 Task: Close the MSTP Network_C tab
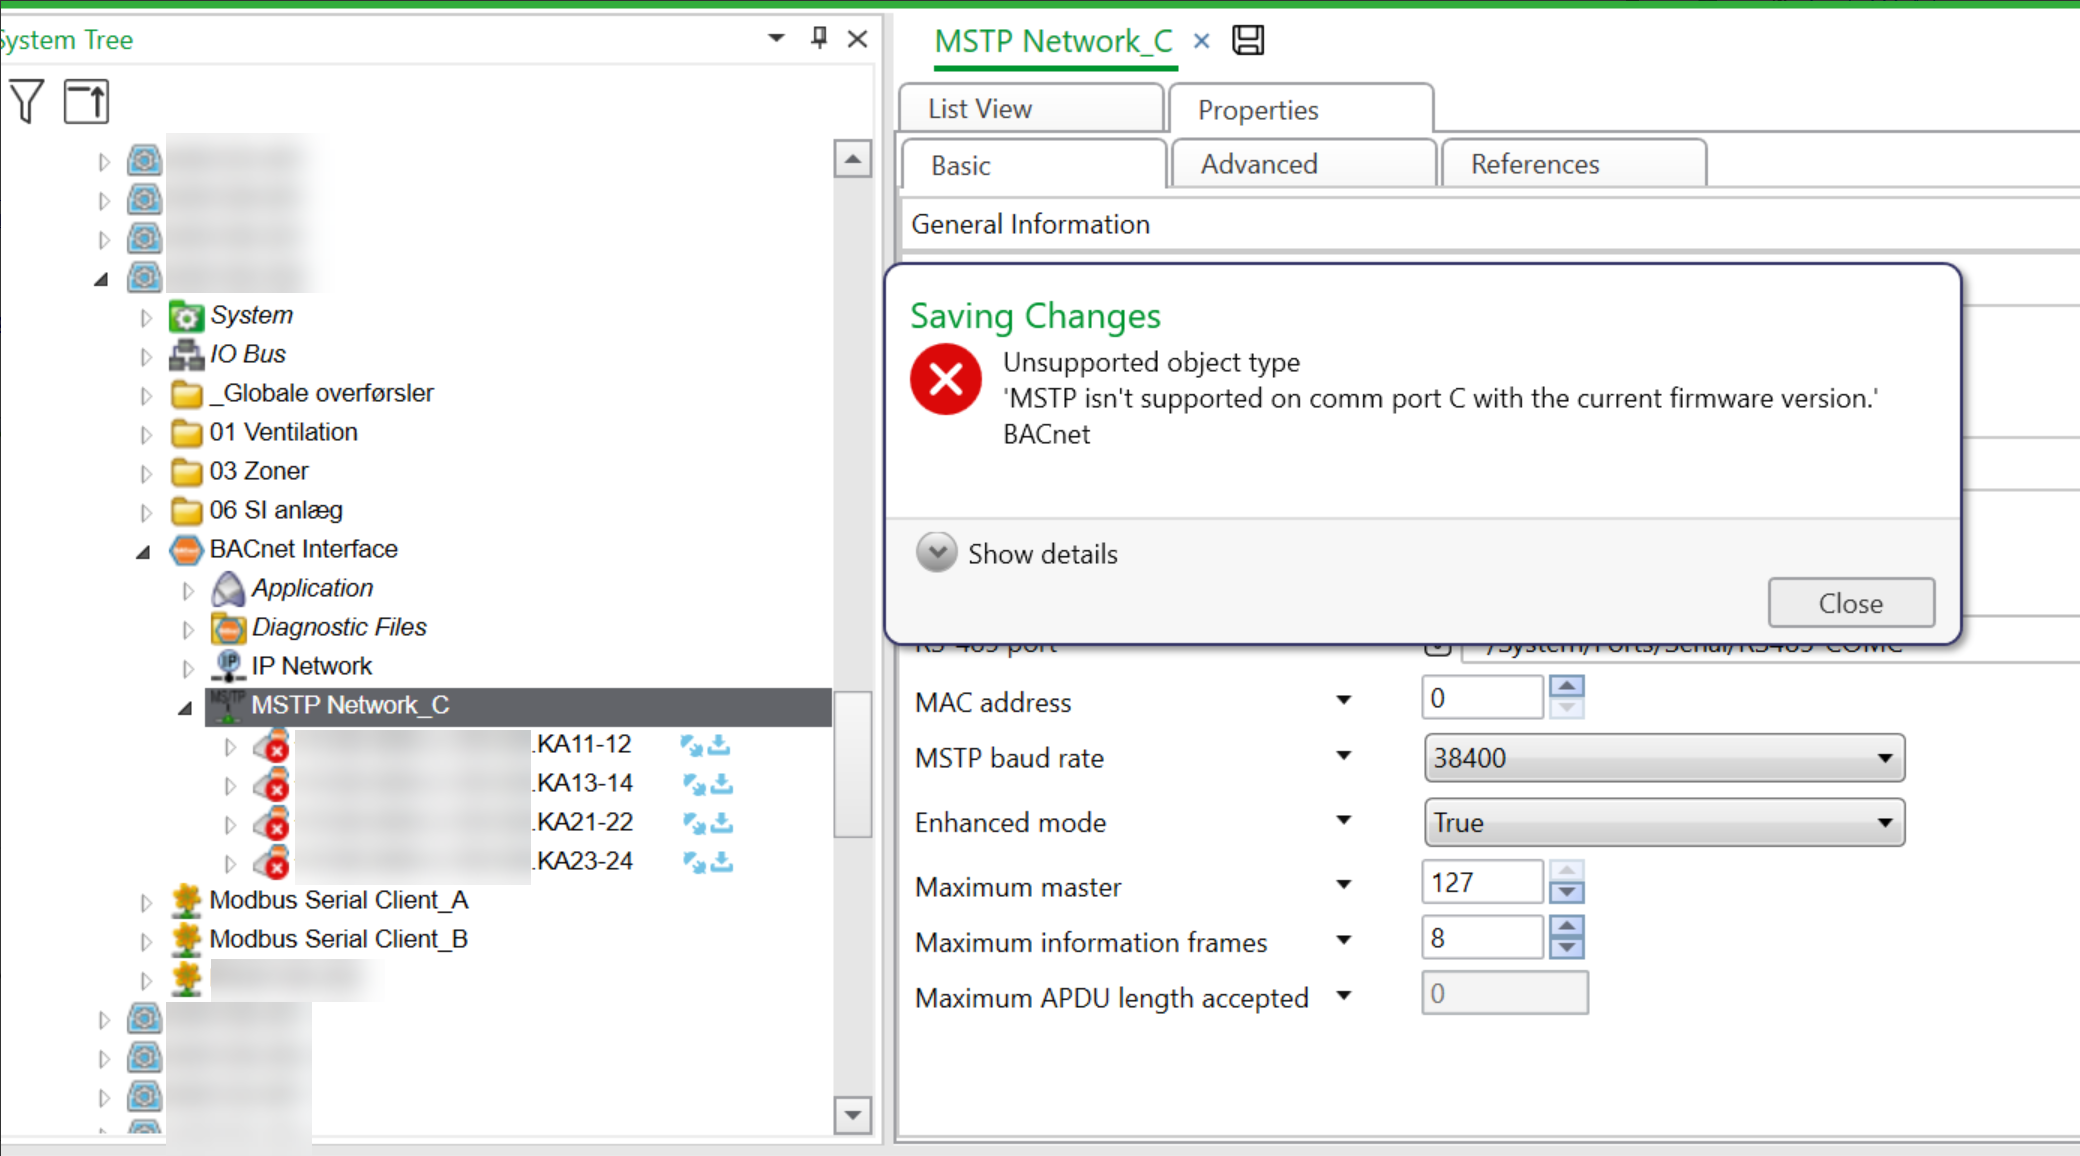[1201, 41]
